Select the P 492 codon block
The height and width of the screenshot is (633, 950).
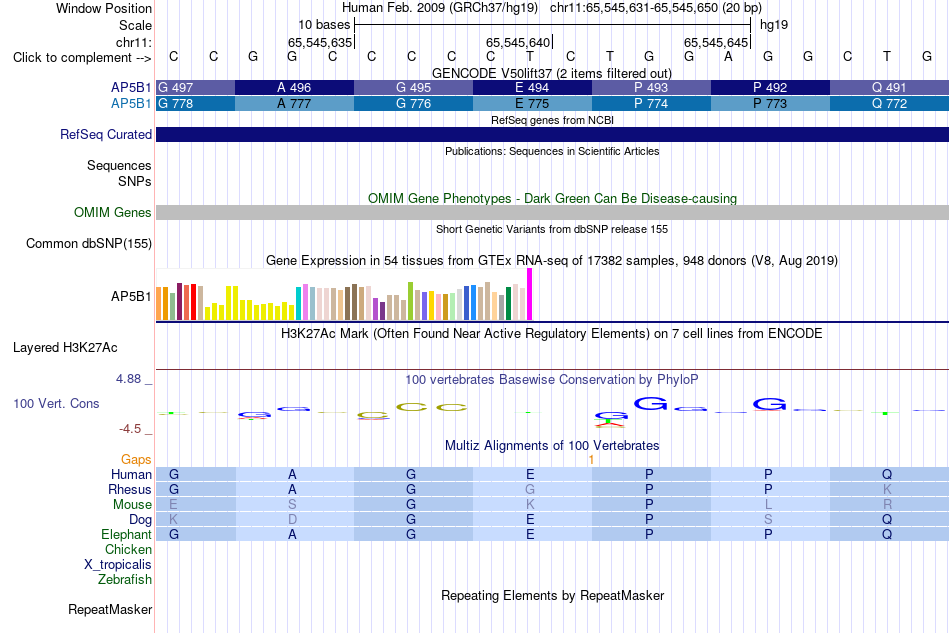[770, 88]
